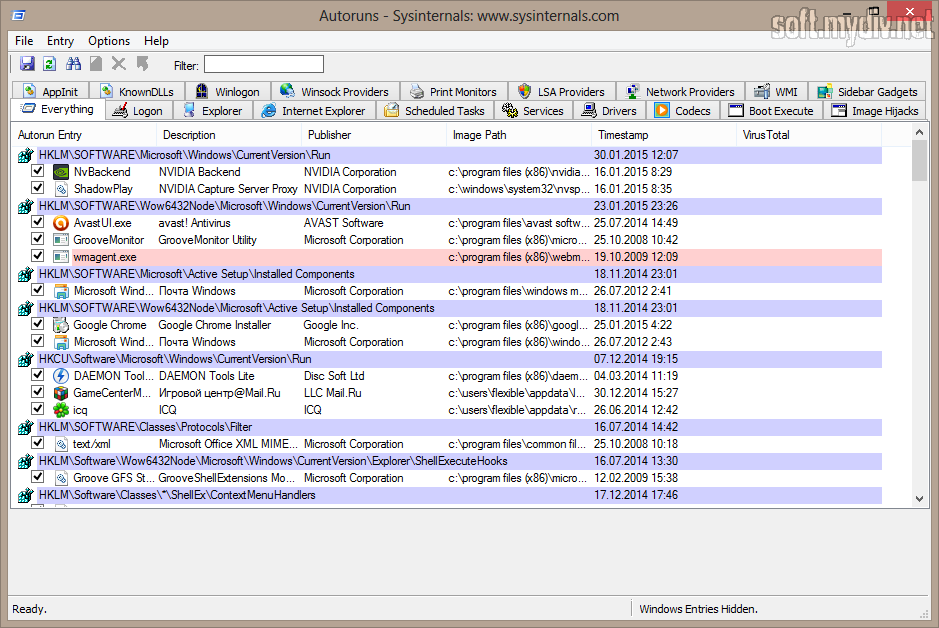Open the Help menu
Viewport: 939px width, 628px height.
(156, 41)
